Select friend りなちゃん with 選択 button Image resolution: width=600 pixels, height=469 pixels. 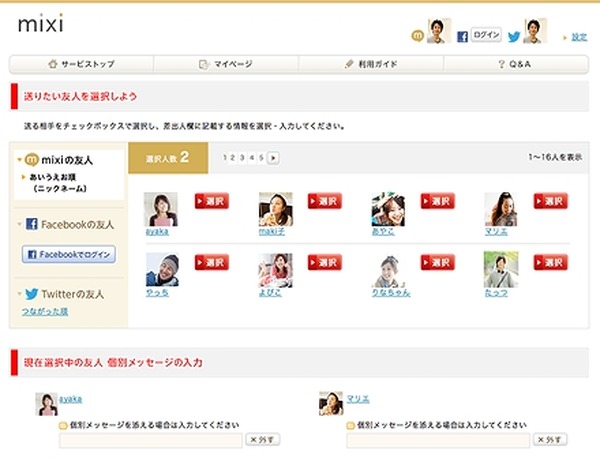pos(438,262)
